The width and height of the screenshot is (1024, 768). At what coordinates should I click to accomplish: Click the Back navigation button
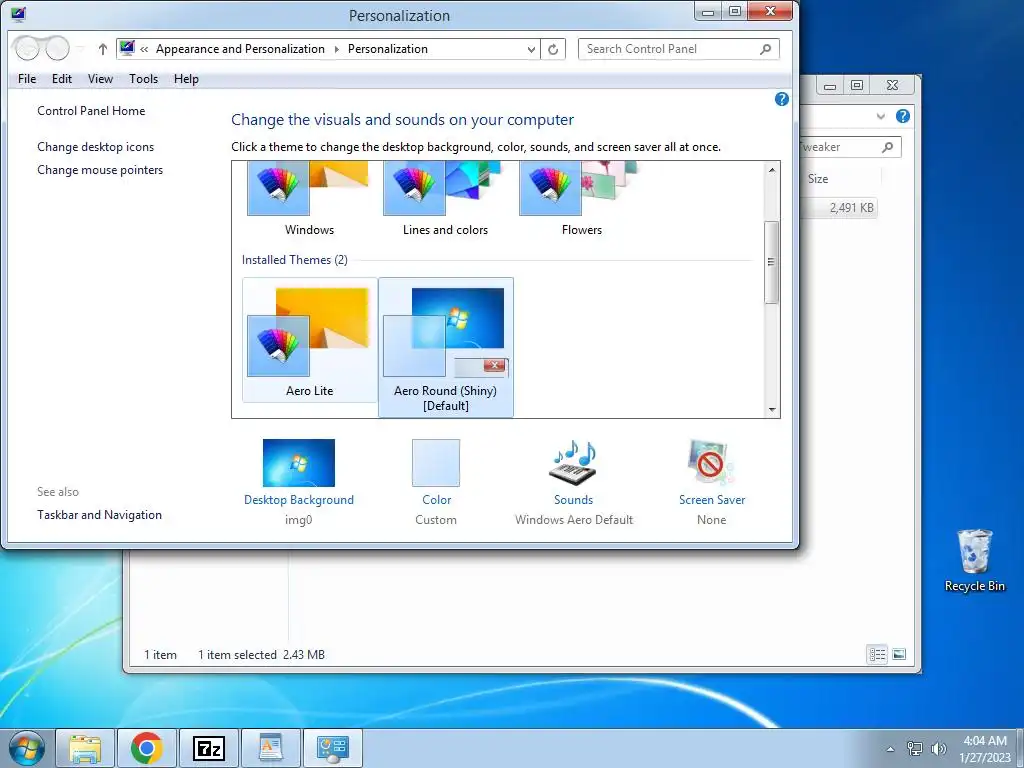27,48
